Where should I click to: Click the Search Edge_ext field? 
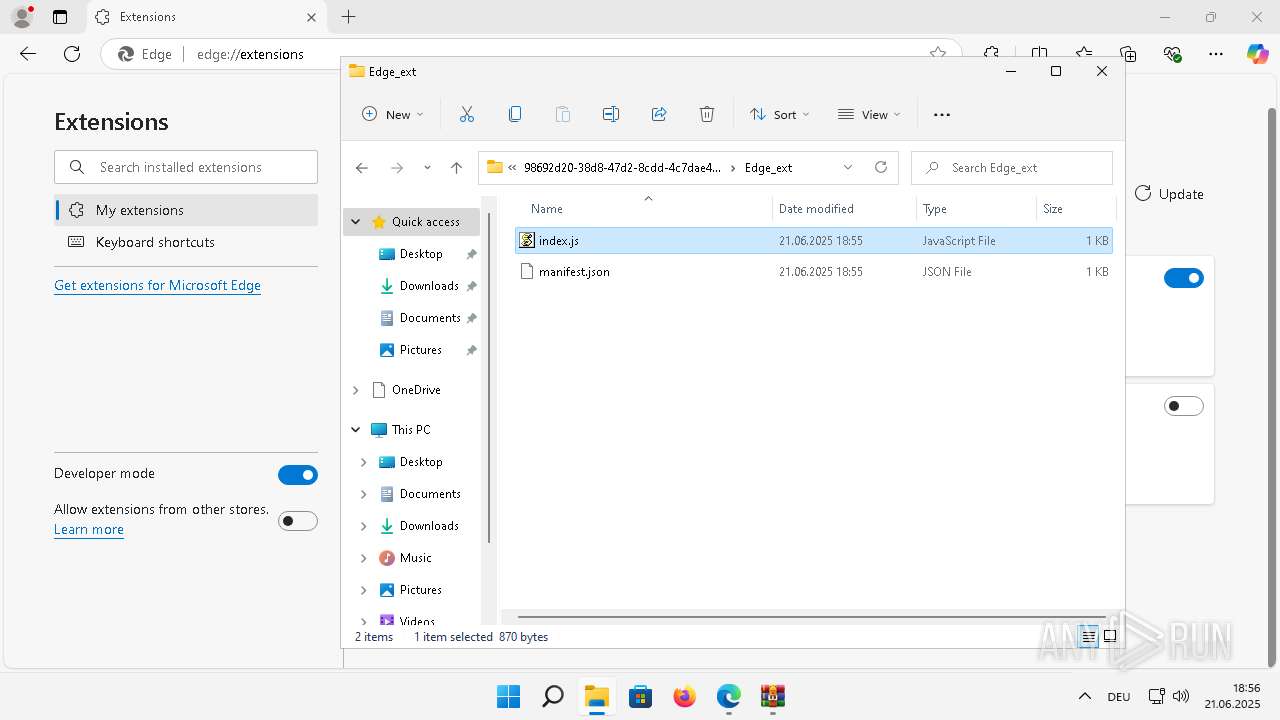[x=1012, y=167]
